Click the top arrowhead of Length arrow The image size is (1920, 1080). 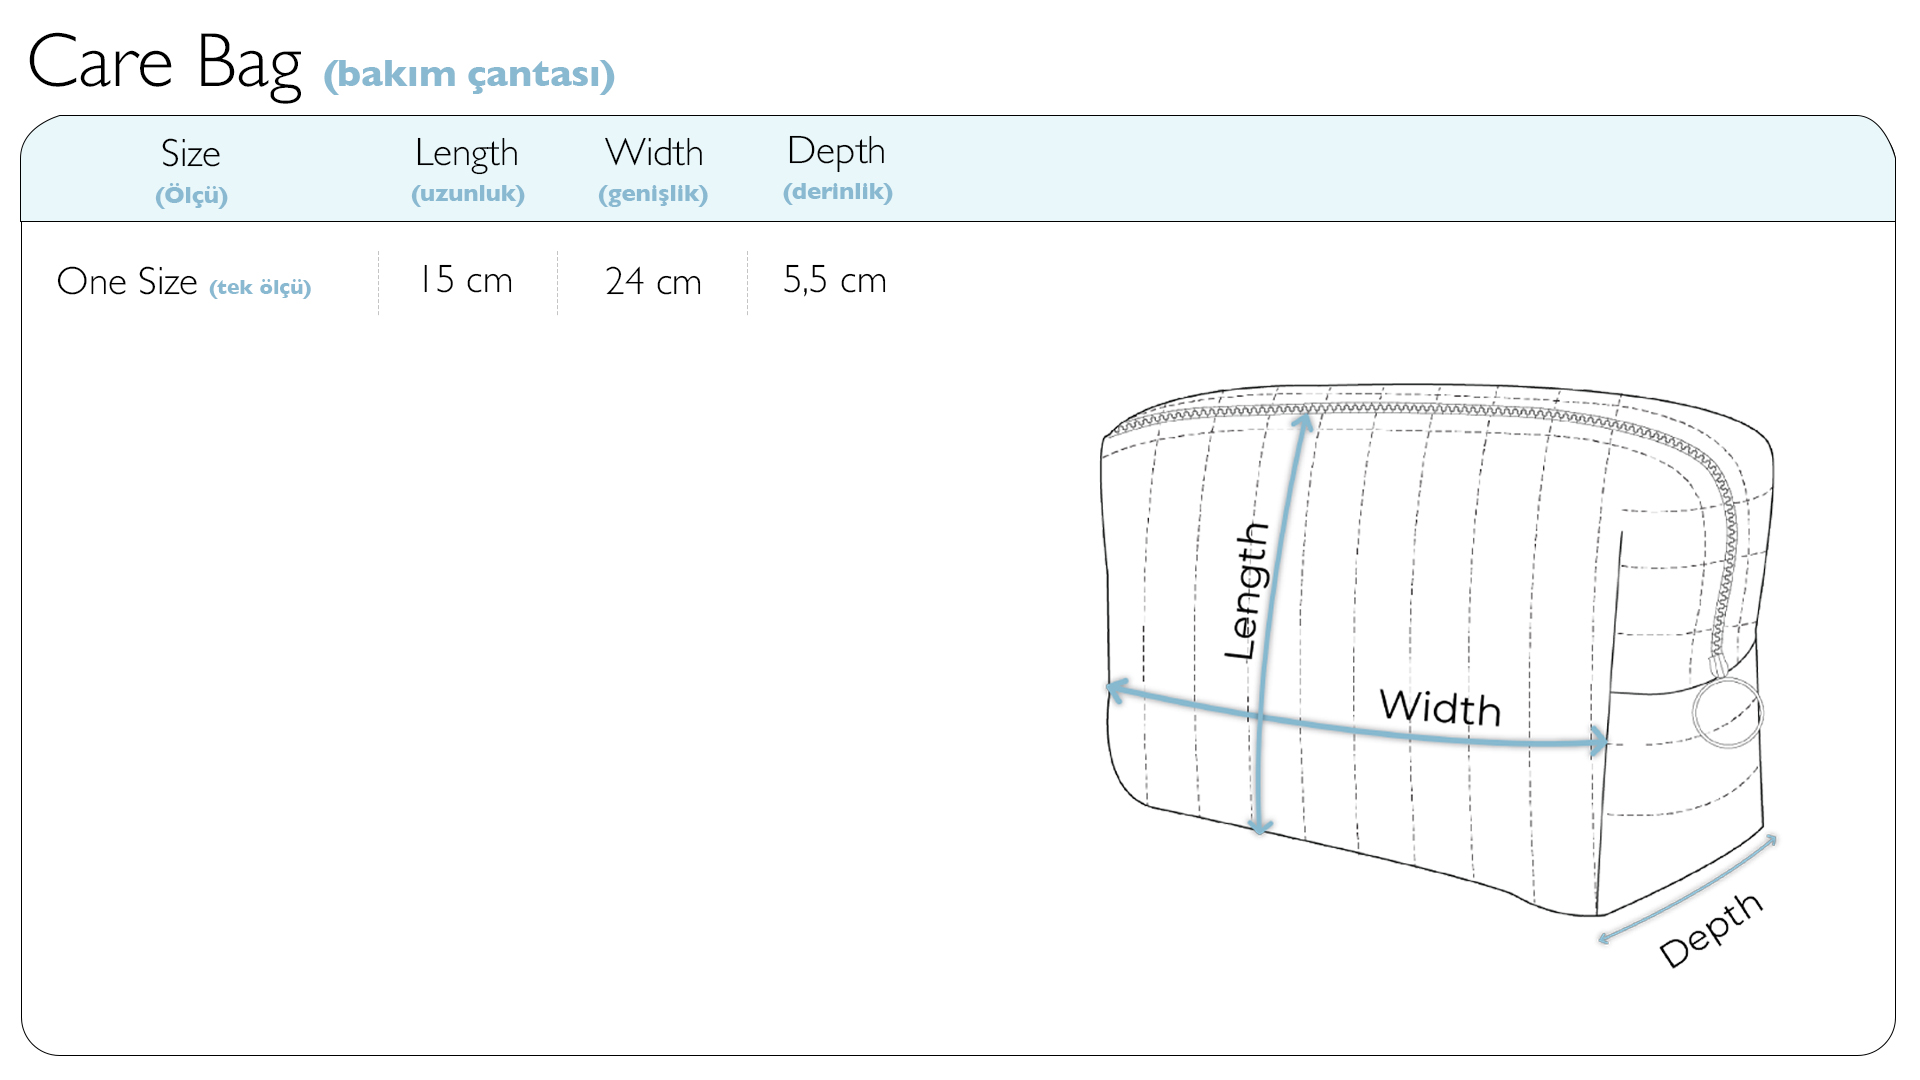tap(1302, 422)
